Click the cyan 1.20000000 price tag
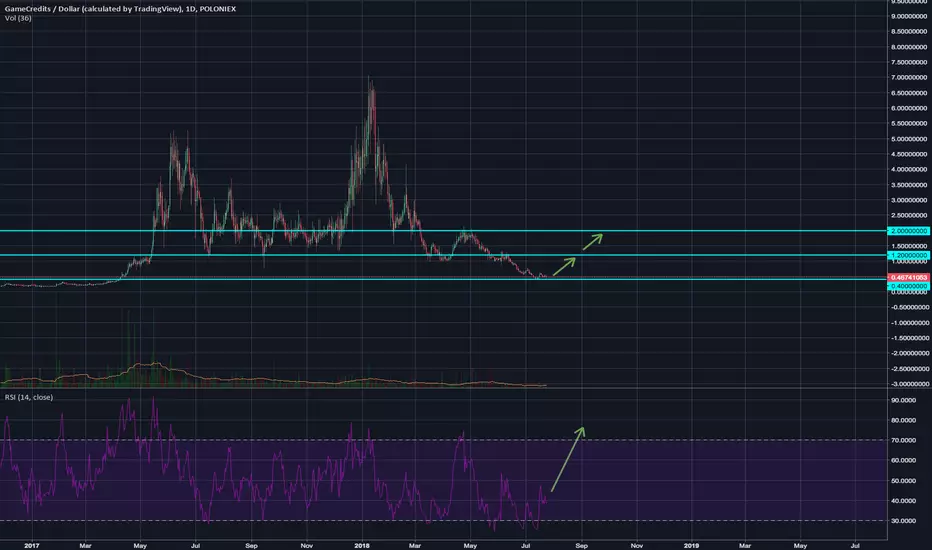The height and width of the screenshot is (550, 932). pyautogui.click(x=909, y=255)
